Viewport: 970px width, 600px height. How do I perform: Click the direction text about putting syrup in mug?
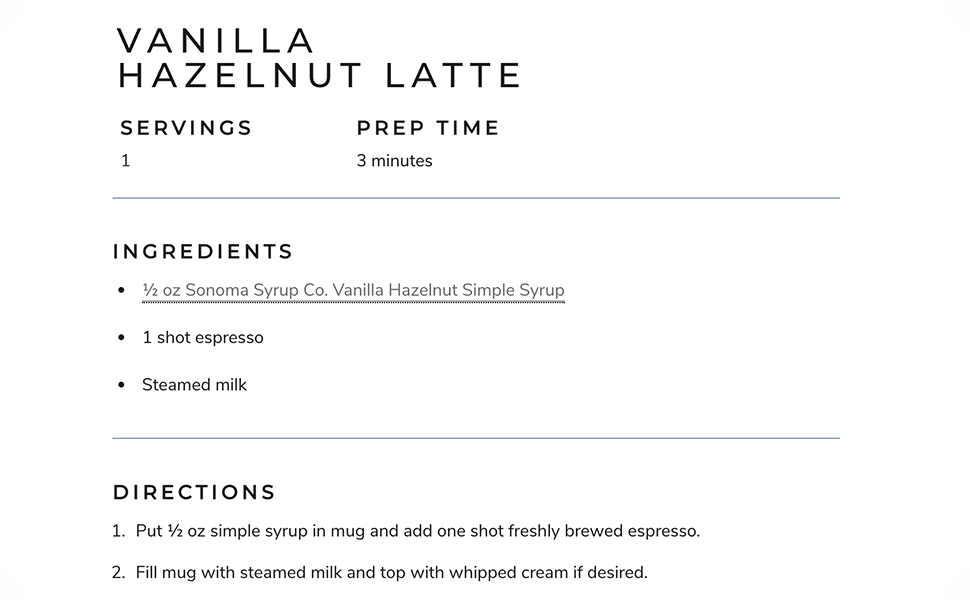tap(418, 531)
